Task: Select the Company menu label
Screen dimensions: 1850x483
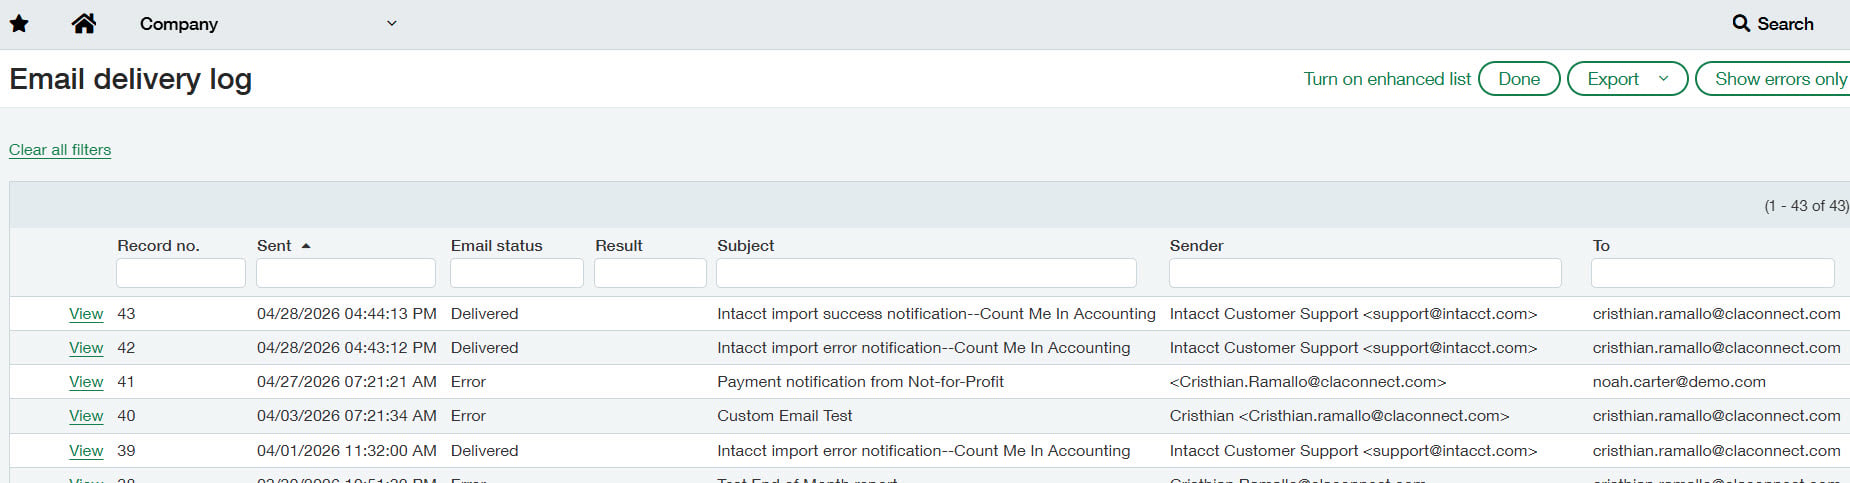Action: [179, 24]
